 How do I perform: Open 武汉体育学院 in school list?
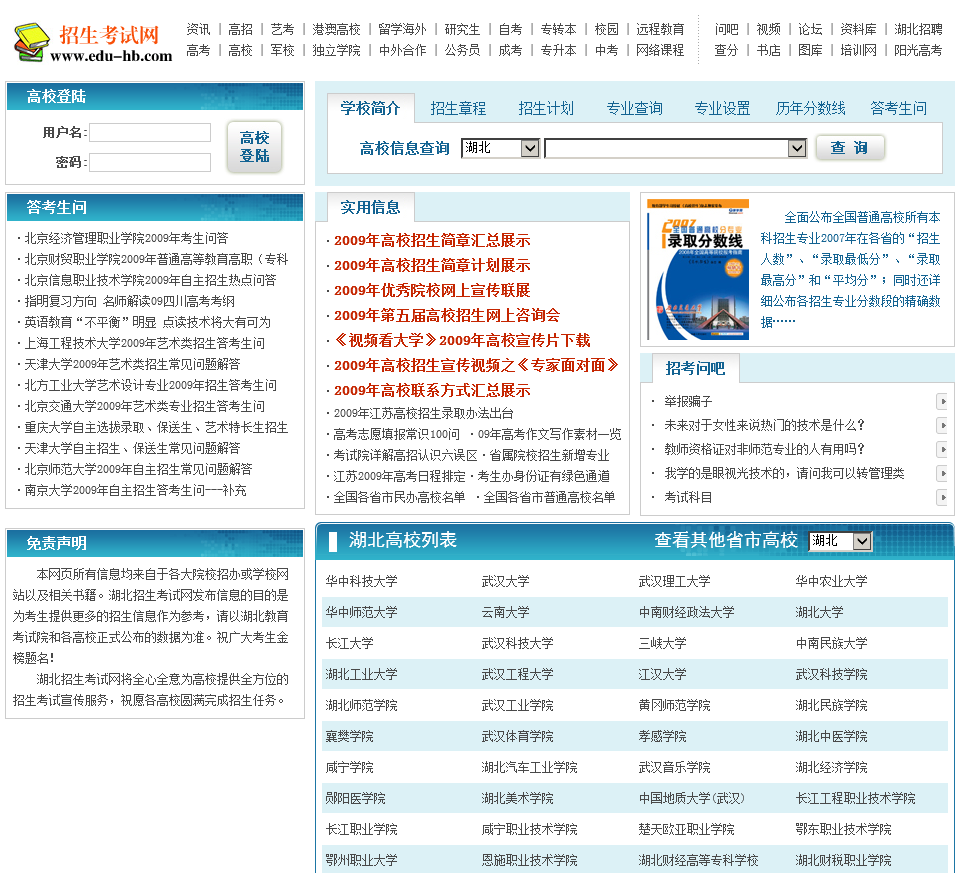click(517, 736)
